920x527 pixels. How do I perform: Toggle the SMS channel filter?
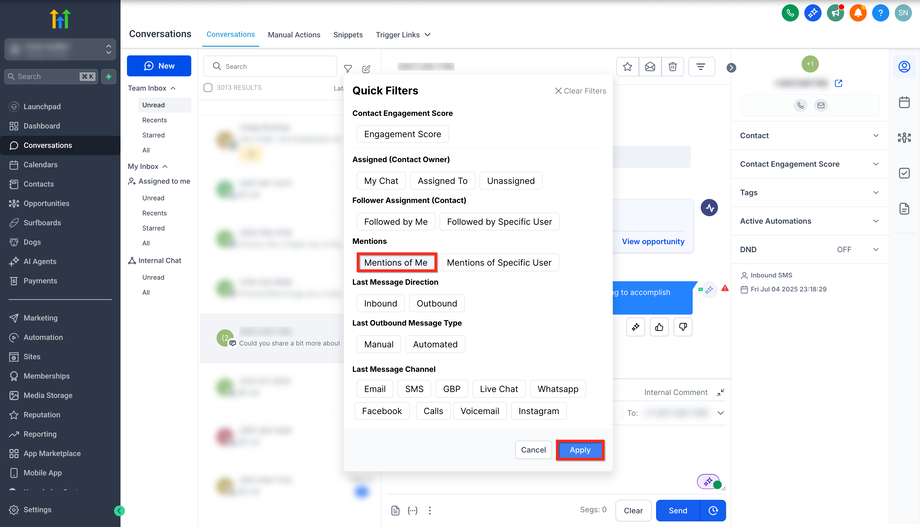pyautogui.click(x=414, y=389)
